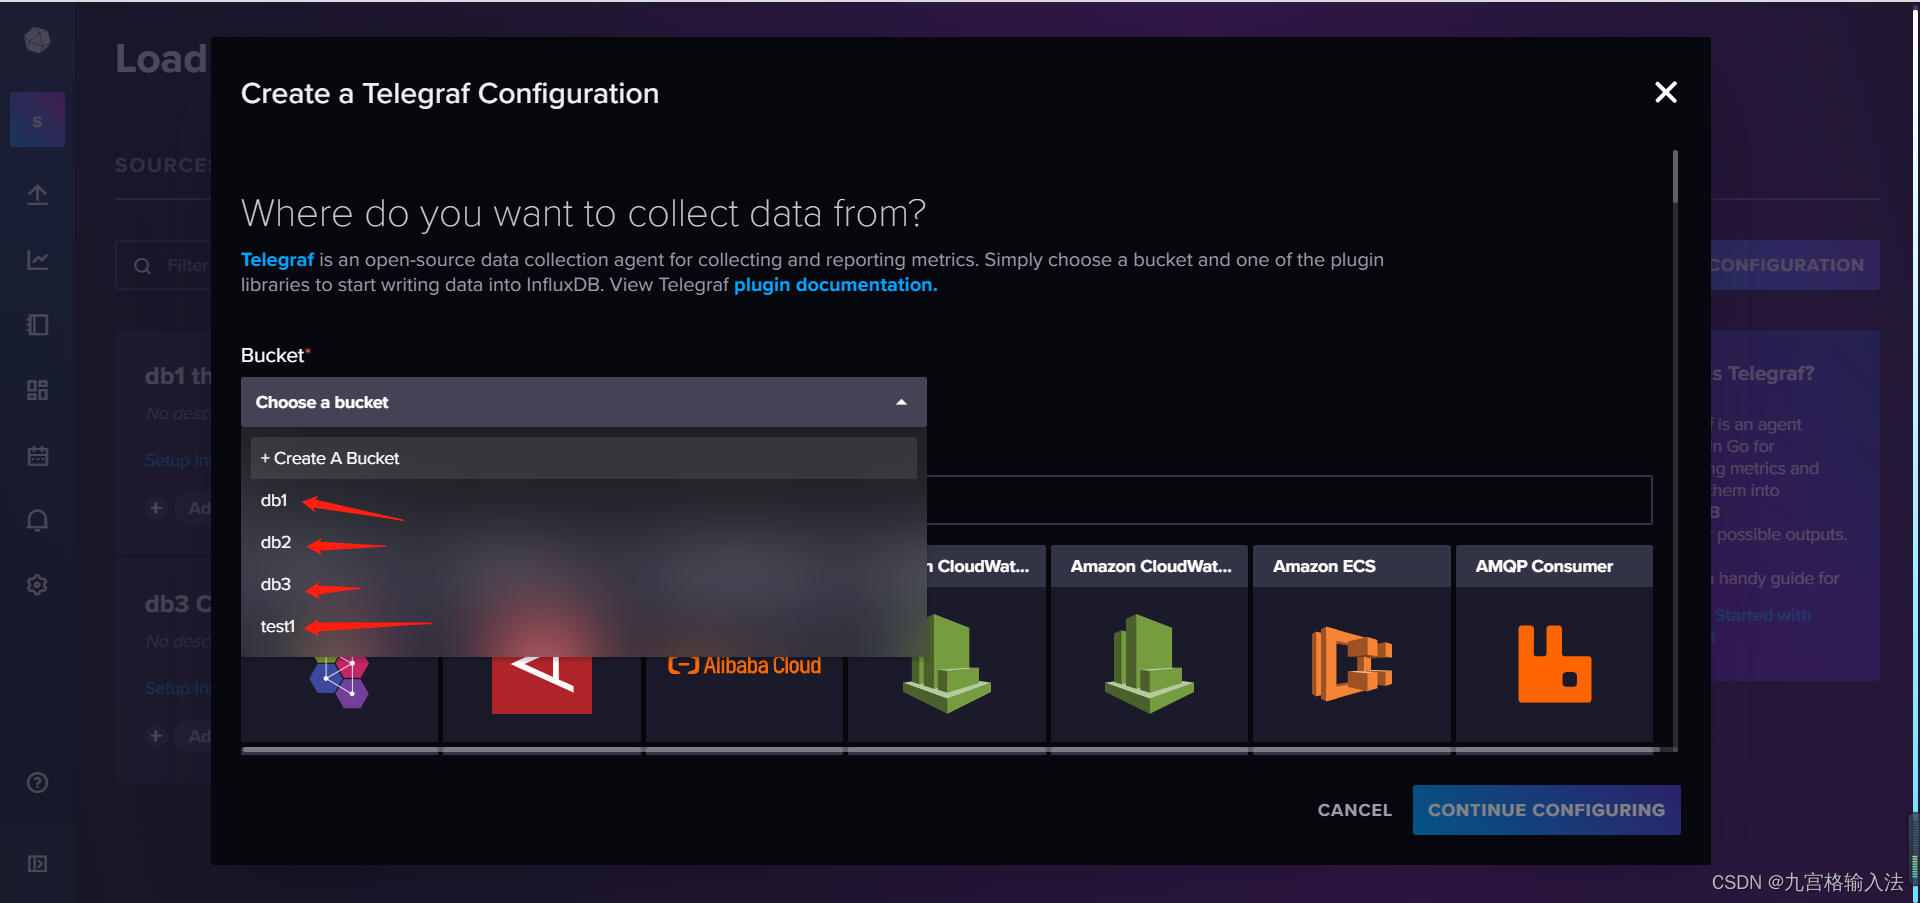Select the Amazon ECS plugin icon
The image size is (1920, 903).
1352,664
